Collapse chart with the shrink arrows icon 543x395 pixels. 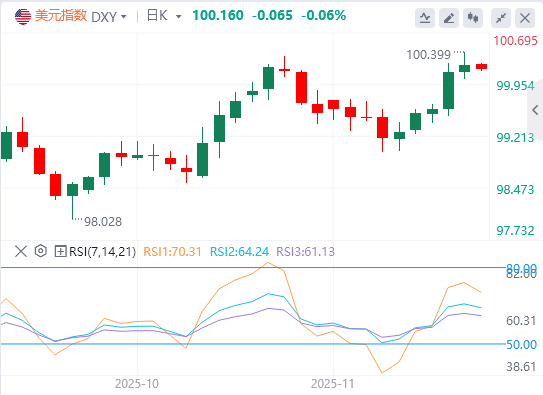coord(501,18)
